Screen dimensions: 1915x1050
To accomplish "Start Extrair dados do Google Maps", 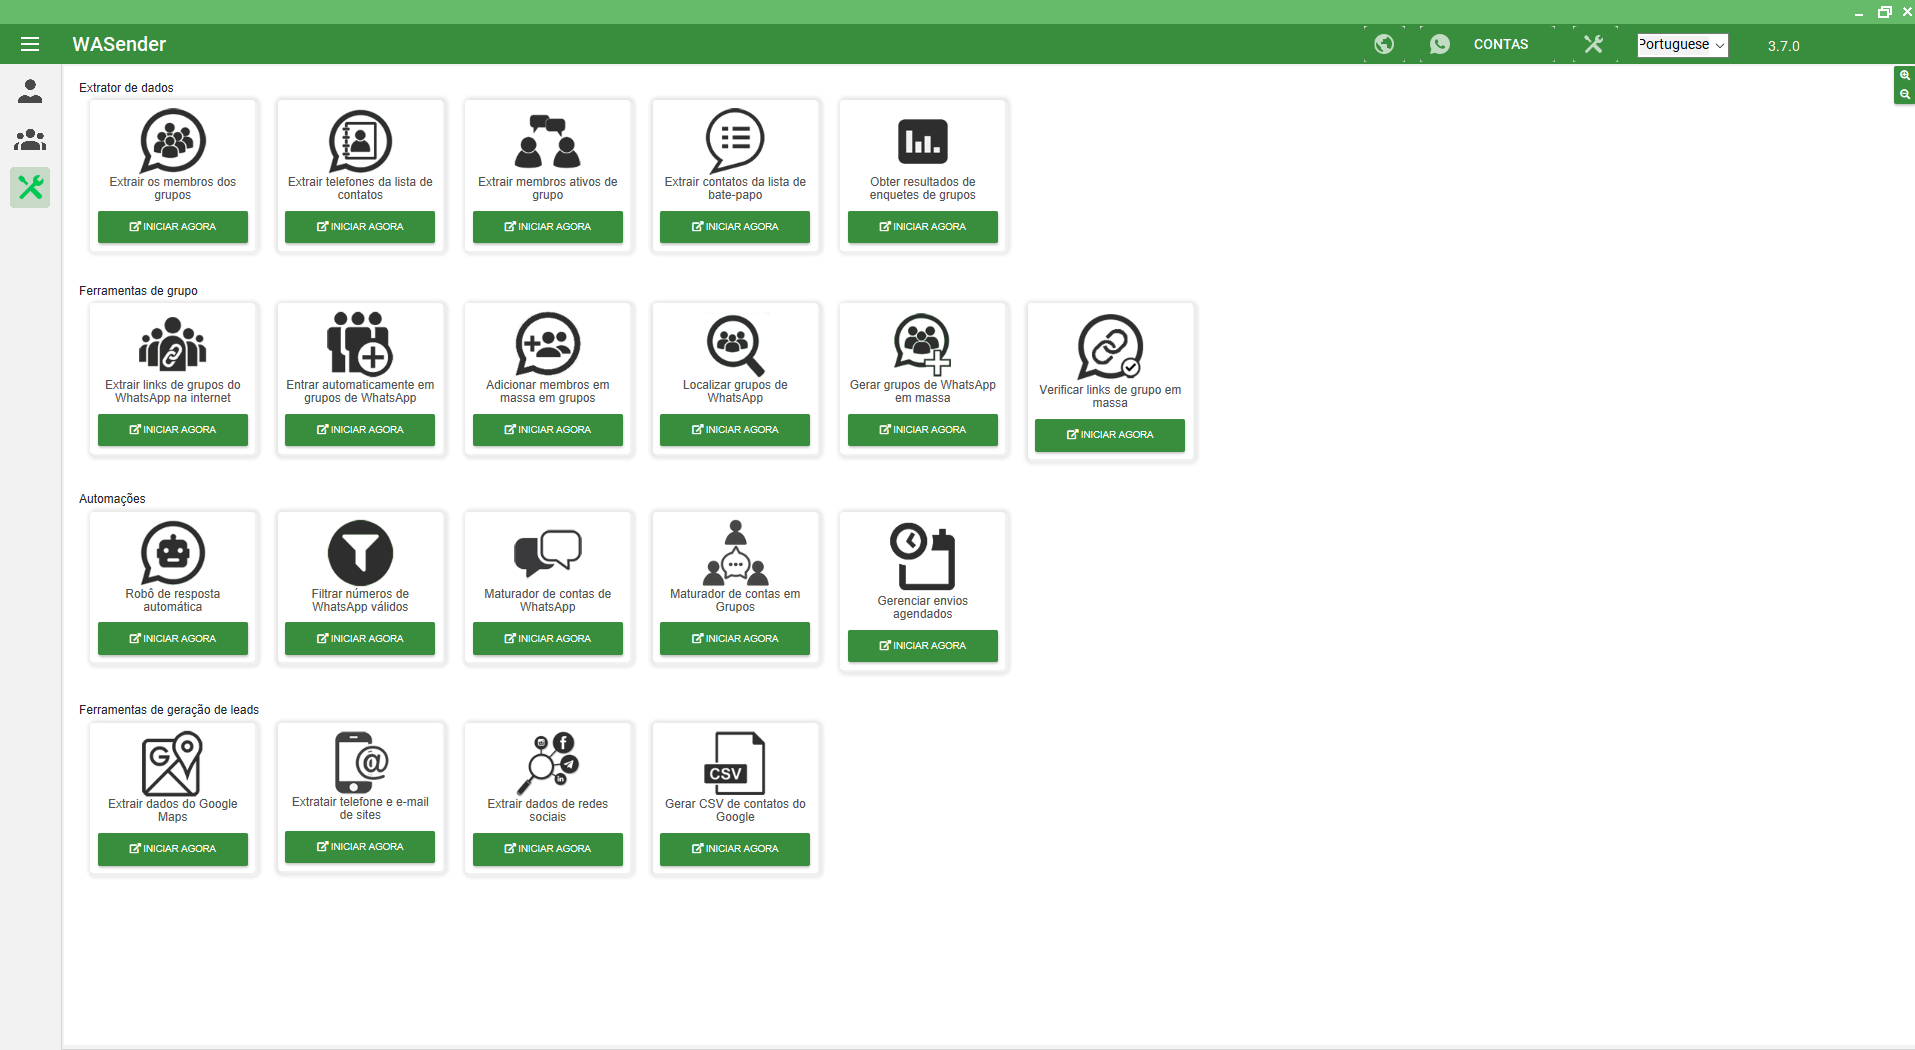I will [x=173, y=849].
